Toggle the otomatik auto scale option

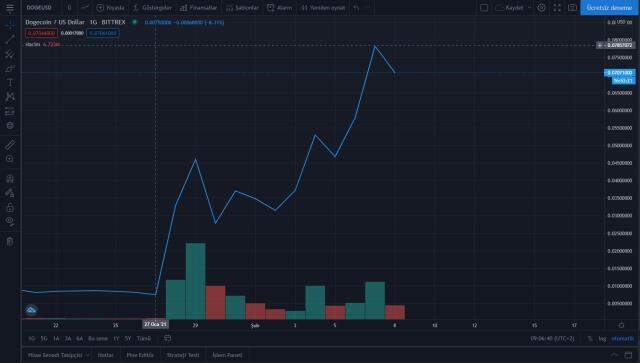click(x=623, y=339)
